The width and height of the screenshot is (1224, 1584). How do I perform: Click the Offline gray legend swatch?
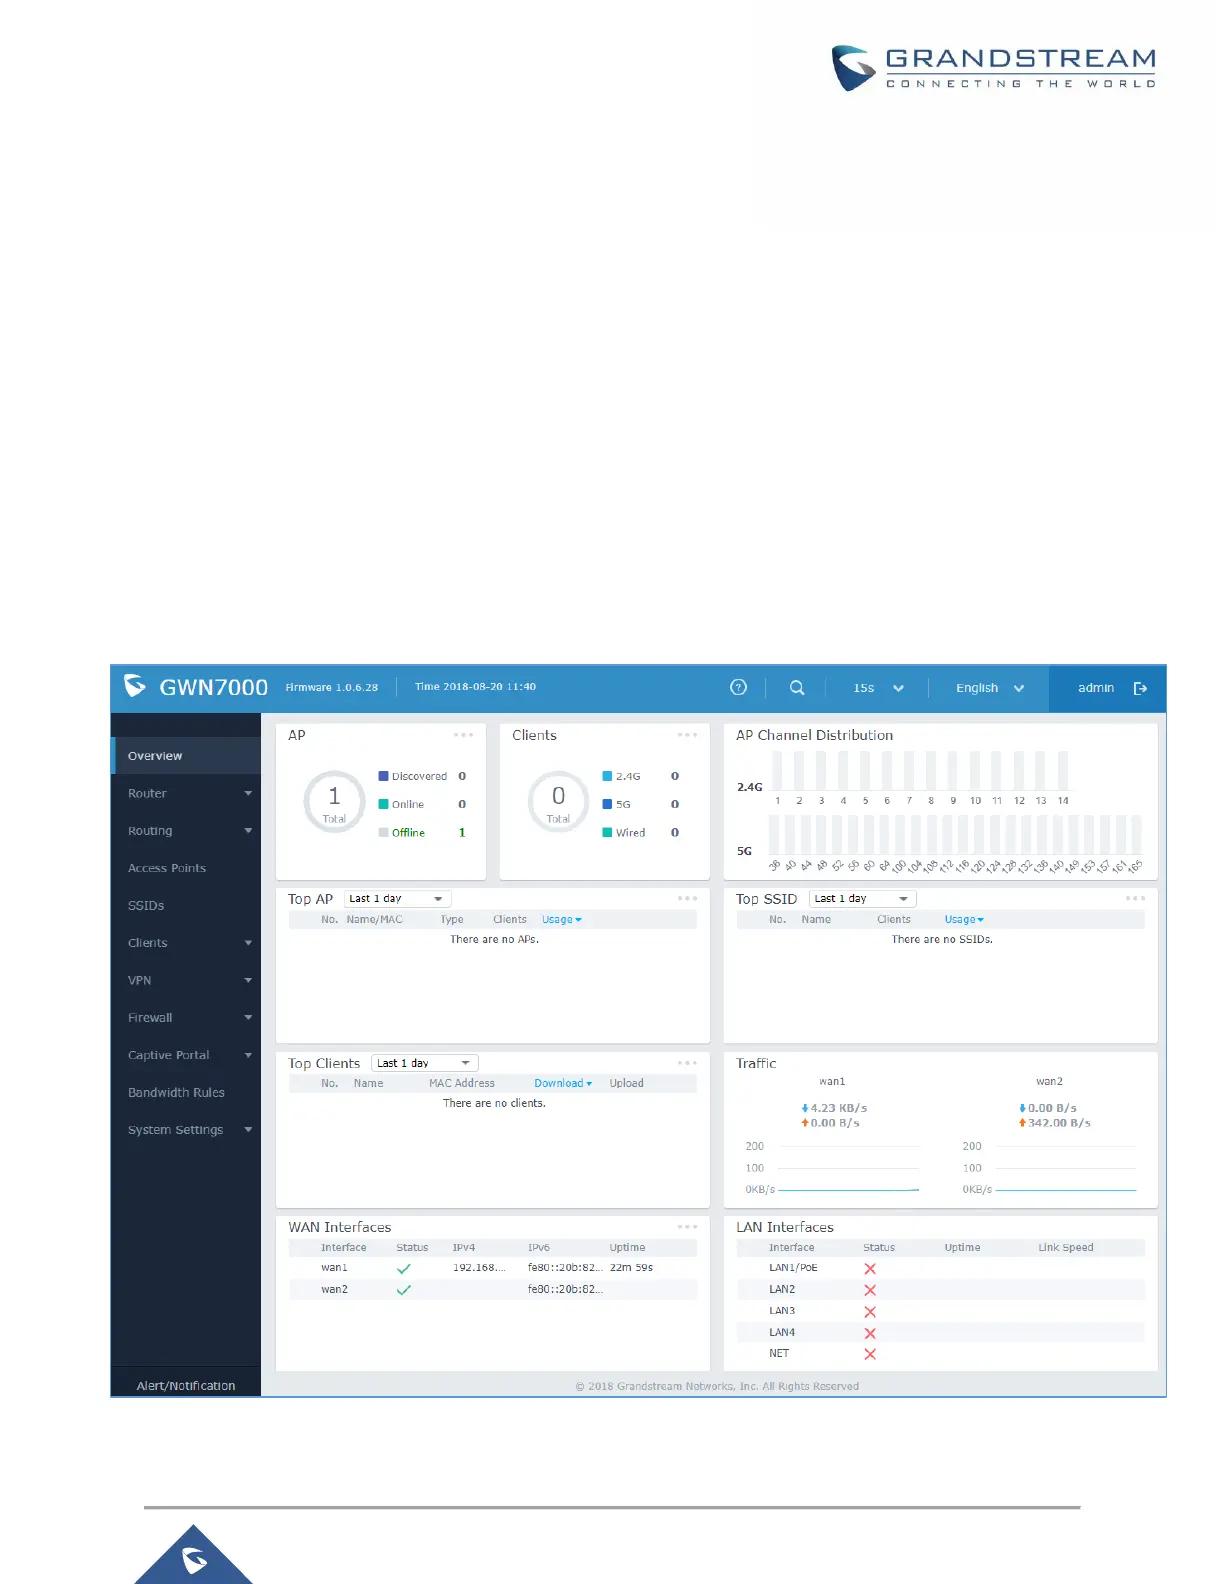tap(383, 832)
